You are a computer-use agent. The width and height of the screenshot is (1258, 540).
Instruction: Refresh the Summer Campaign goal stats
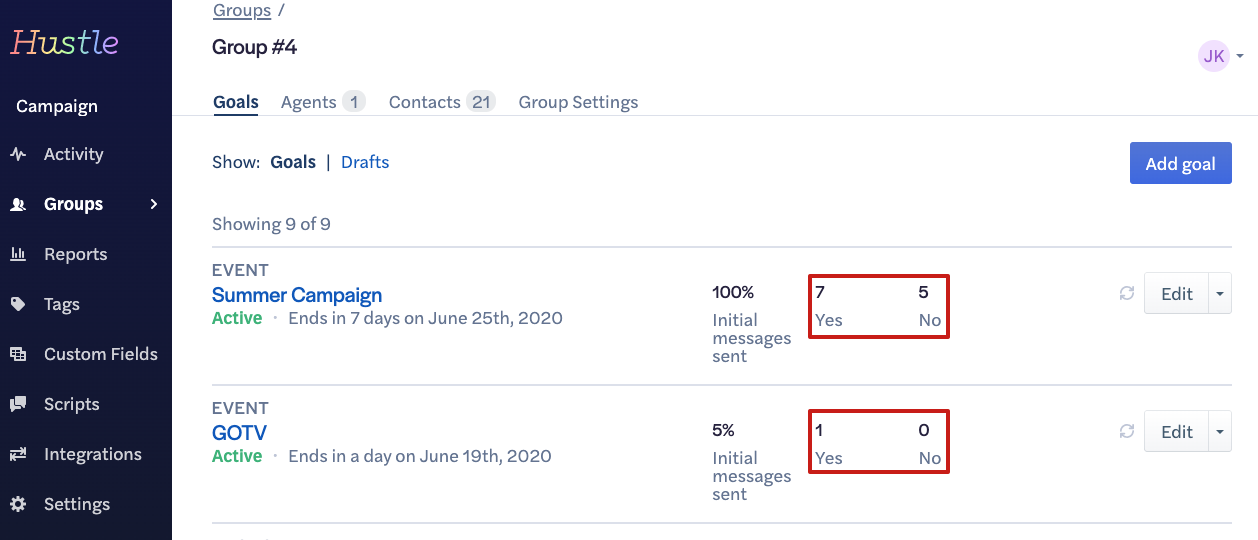coord(1127,293)
